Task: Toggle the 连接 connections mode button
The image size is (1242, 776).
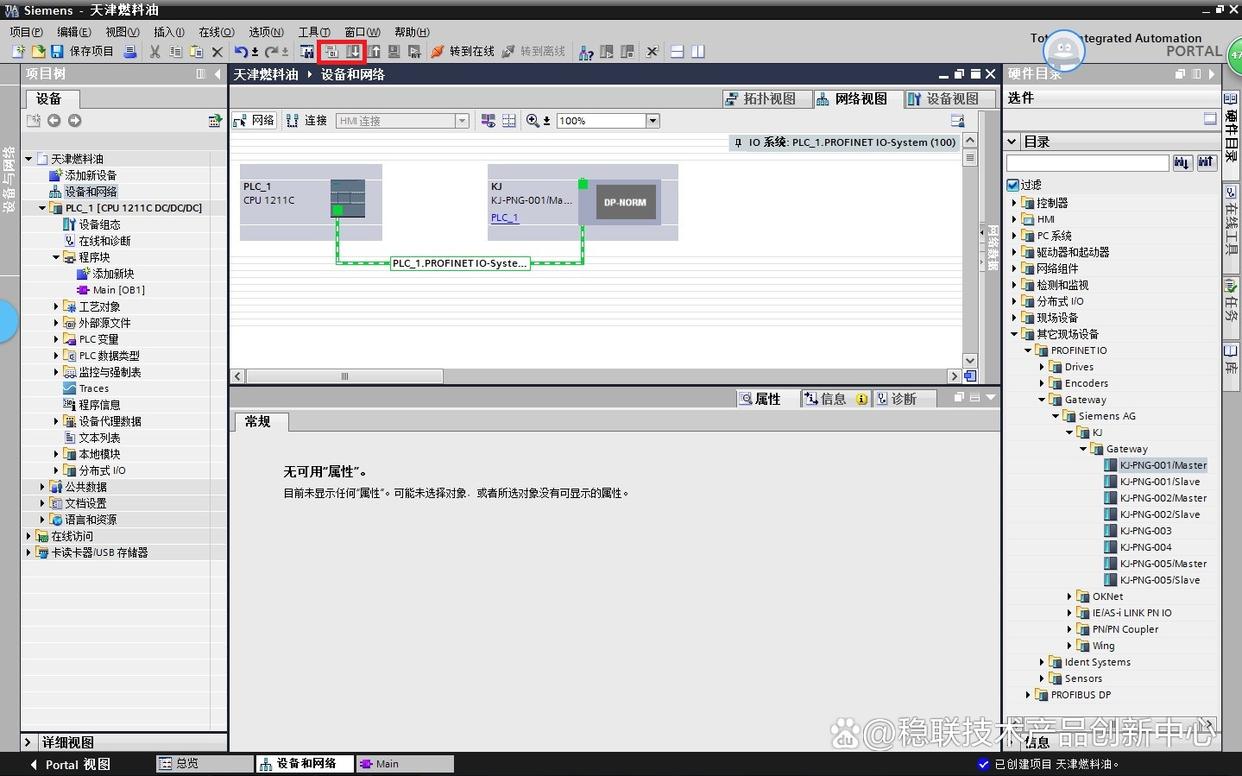Action: click(x=307, y=121)
